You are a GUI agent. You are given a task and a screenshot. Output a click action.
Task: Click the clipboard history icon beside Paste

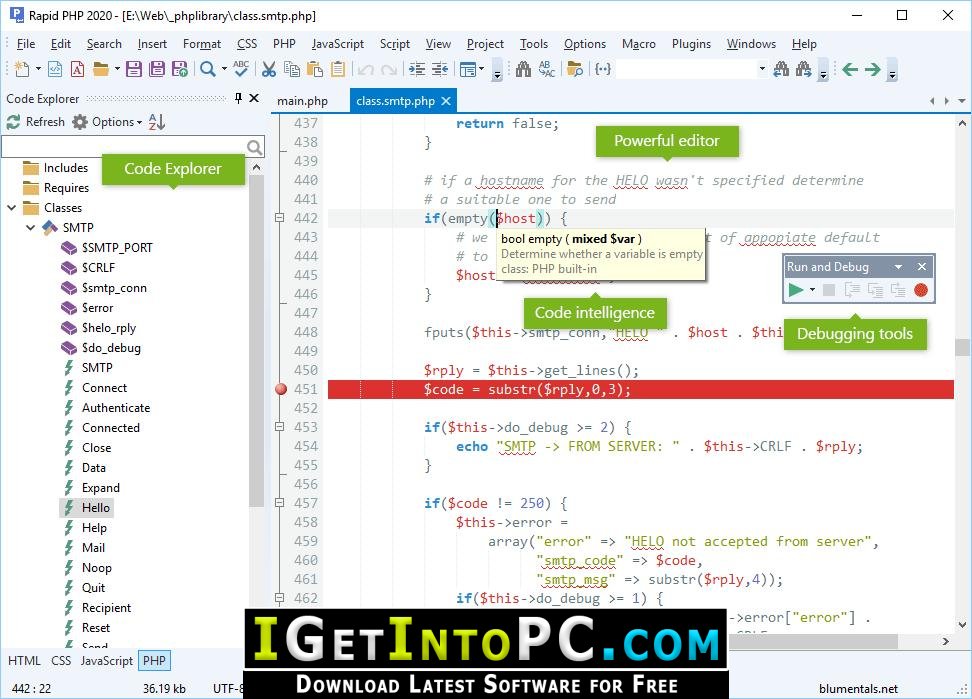point(338,69)
